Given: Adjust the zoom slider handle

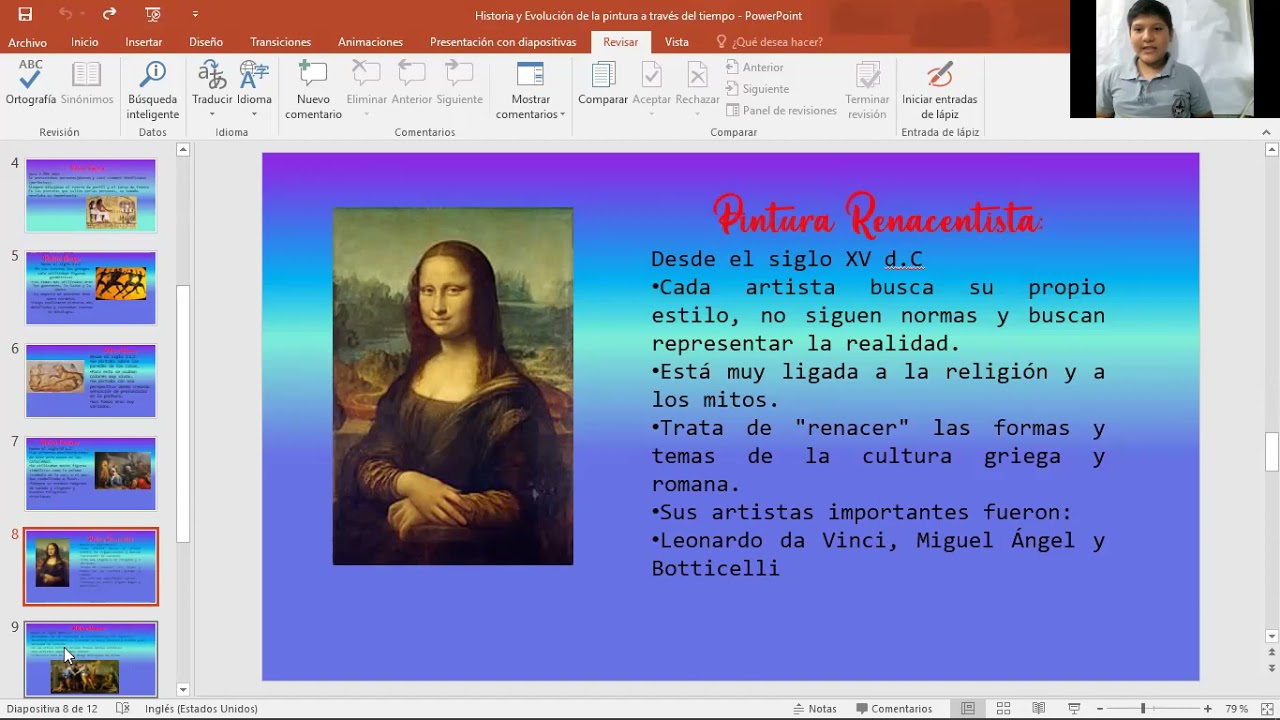Looking at the screenshot, I should coord(1143,709).
